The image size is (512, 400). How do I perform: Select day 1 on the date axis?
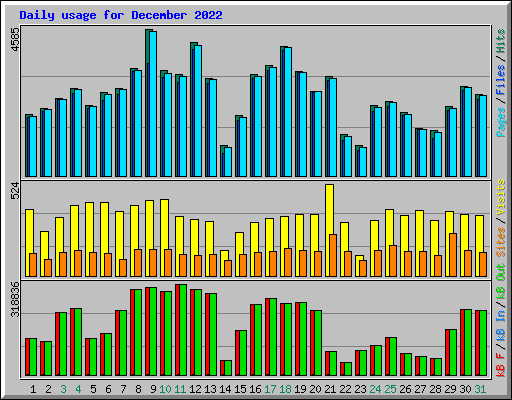[33, 389]
